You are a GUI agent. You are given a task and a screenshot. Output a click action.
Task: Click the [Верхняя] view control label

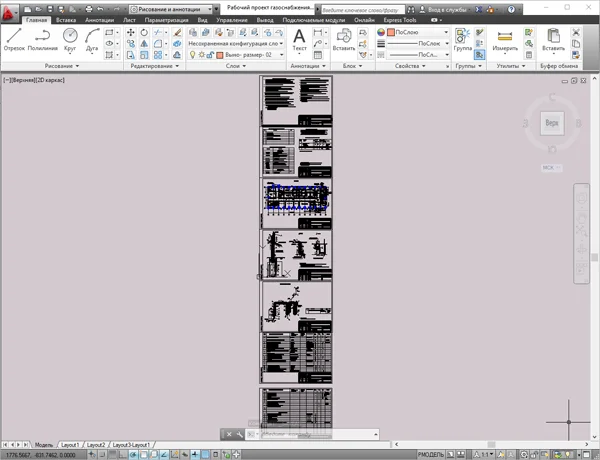click(23, 80)
